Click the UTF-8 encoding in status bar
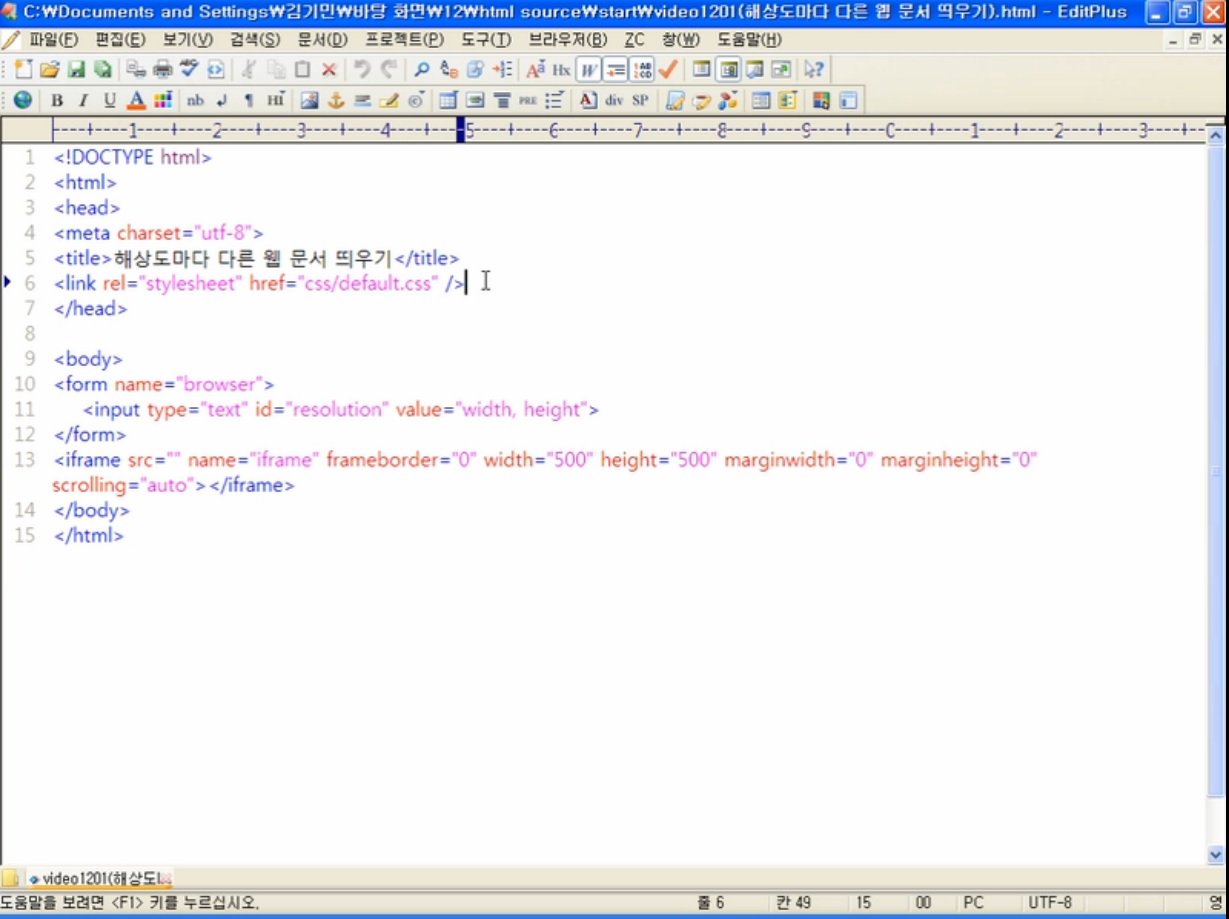The image size is (1229, 919). [1050, 903]
